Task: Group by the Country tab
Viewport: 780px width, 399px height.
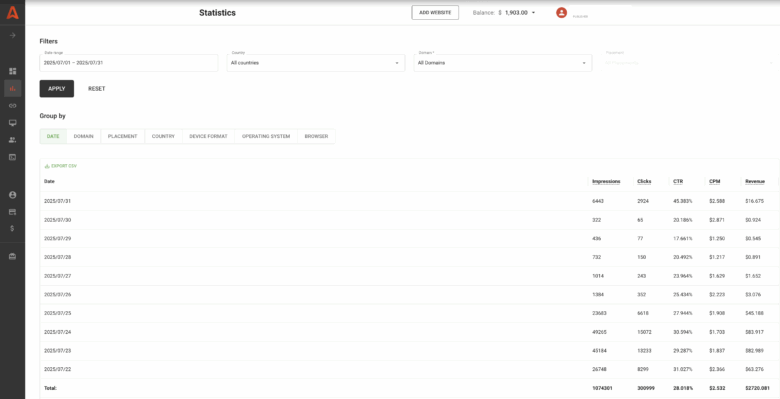Action: coord(163,136)
